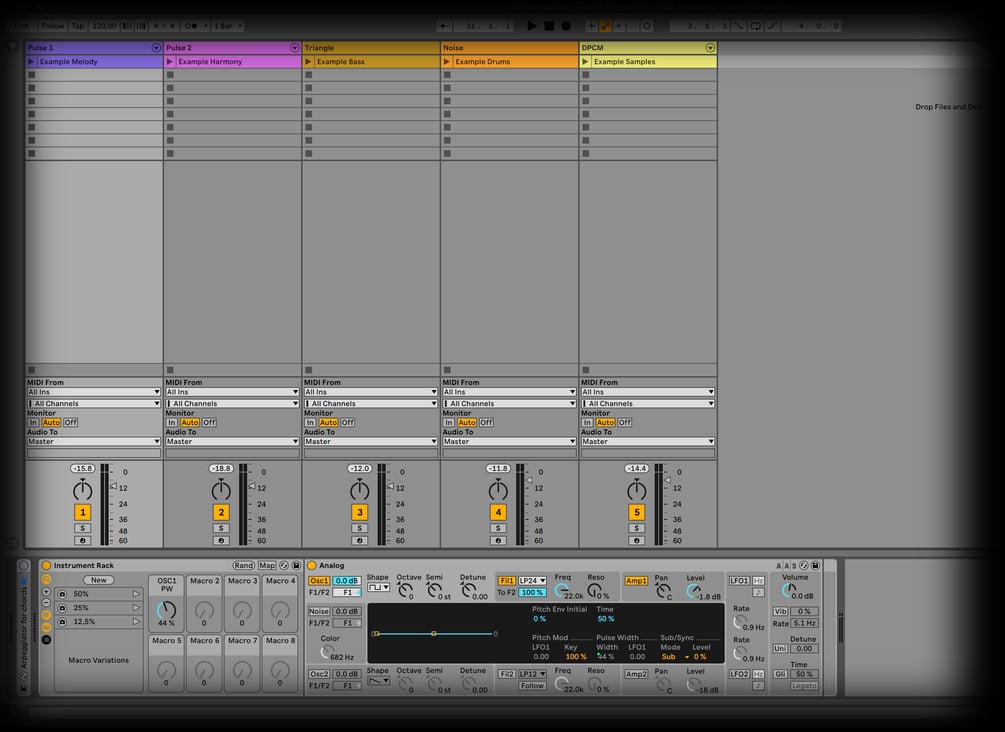Select the Amp2 section tab
This screenshot has height=732, width=1005.
636,674
